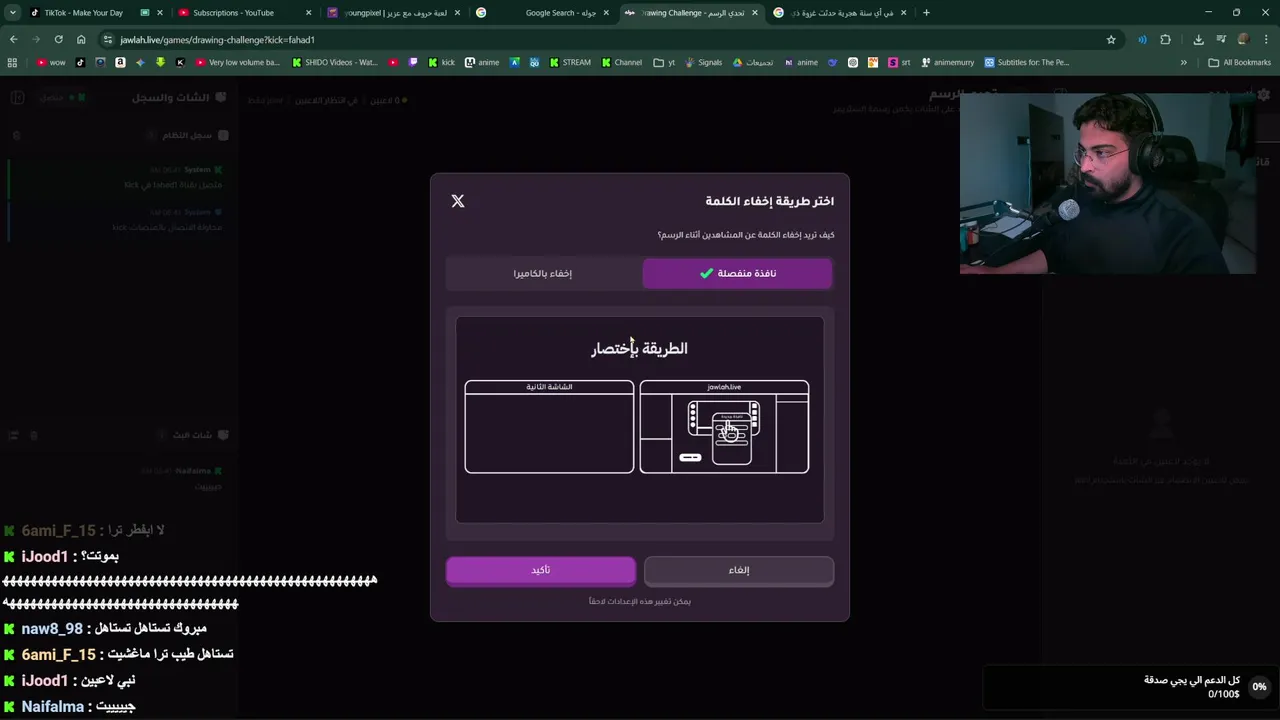1280x720 pixels.
Task: Click the 0% donation progress circle
Action: (1259, 687)
